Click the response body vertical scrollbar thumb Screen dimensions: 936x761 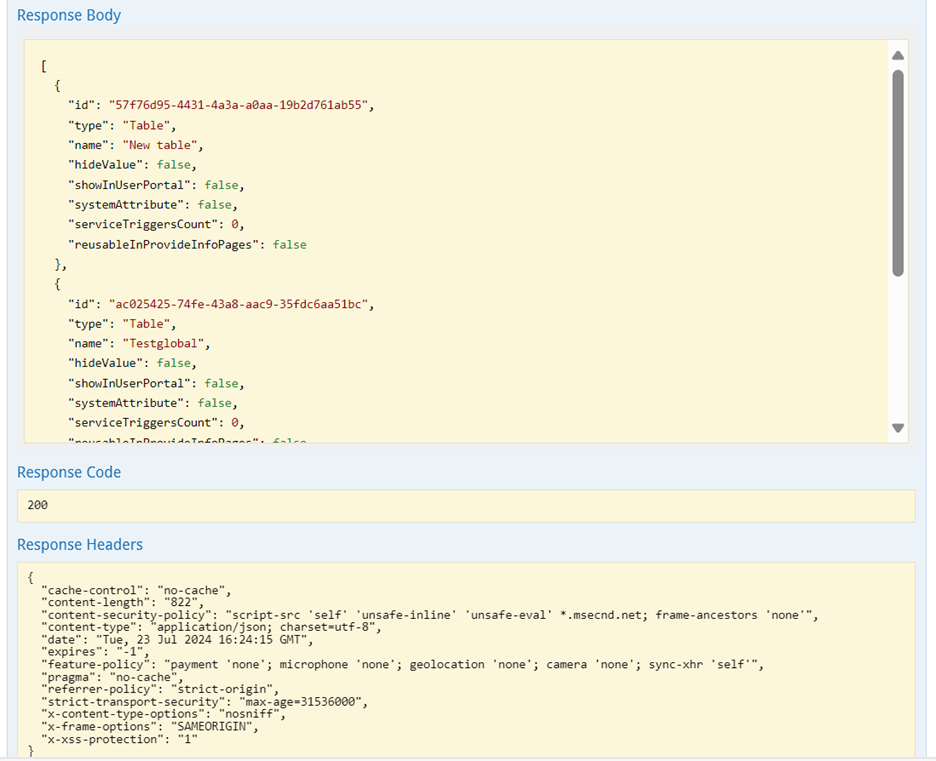coord(898,173)
